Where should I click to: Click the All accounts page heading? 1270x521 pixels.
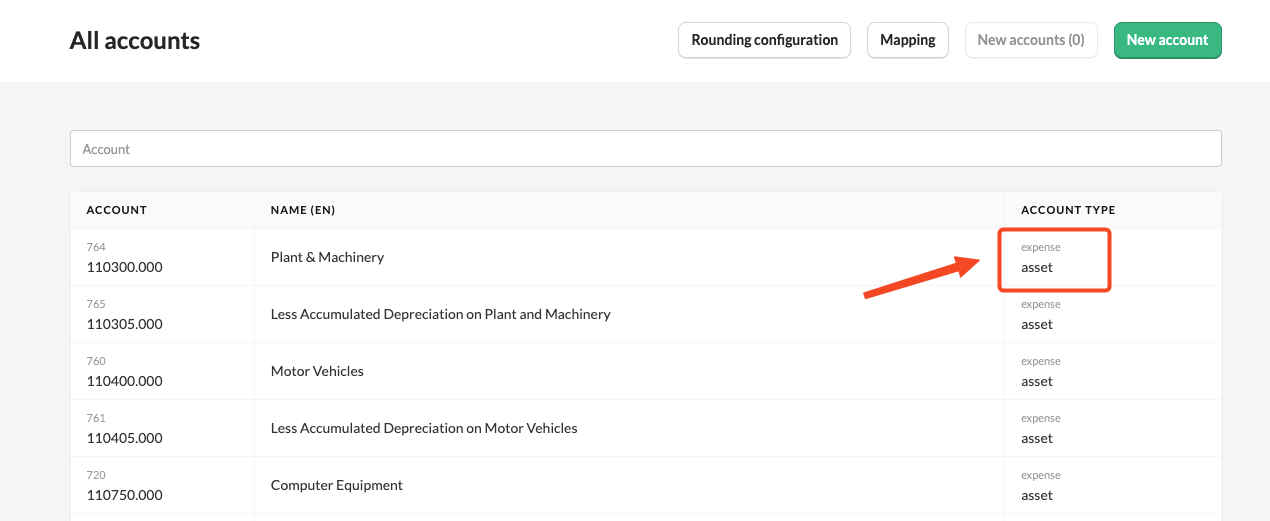[x=135, y=41]
